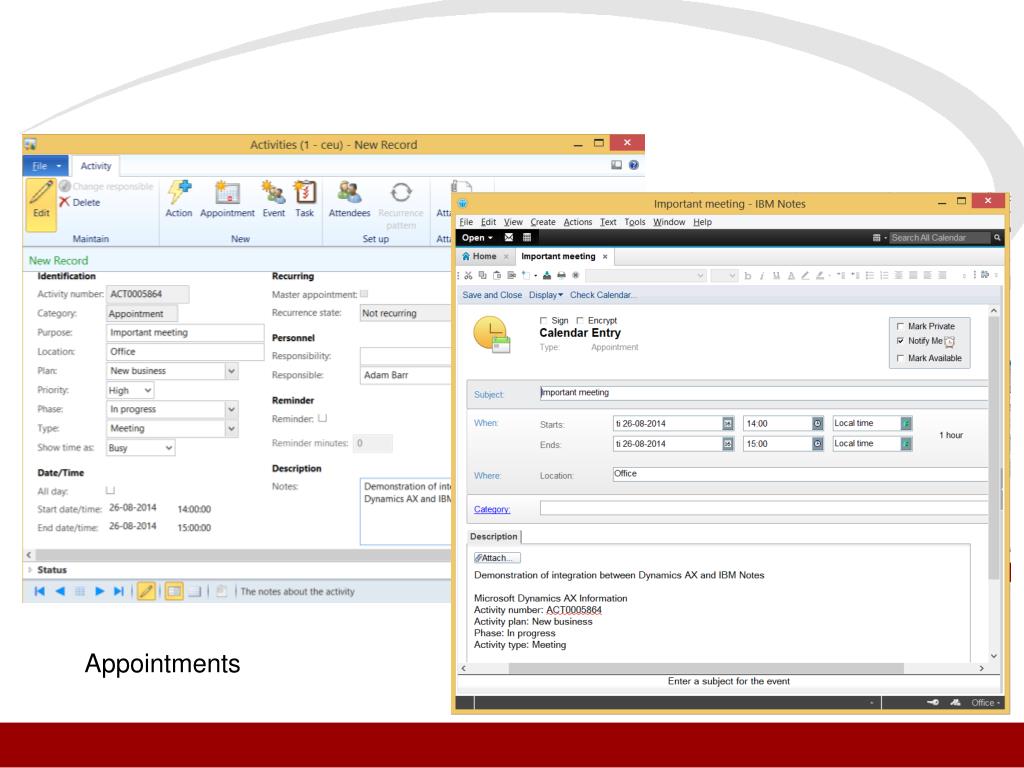Viewport: 1024px width, 768px height.
Task: Open the start date calendar picker icon
Action: 728,424
